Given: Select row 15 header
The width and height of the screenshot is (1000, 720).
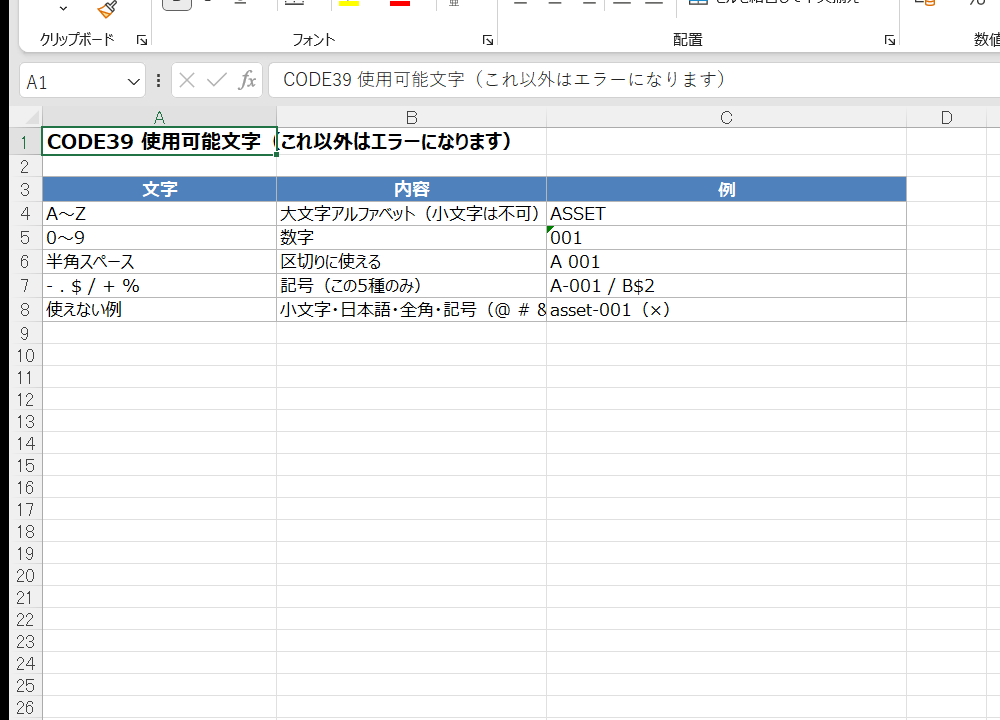Looking at the screenshot, I should click(x=25, y=466).
